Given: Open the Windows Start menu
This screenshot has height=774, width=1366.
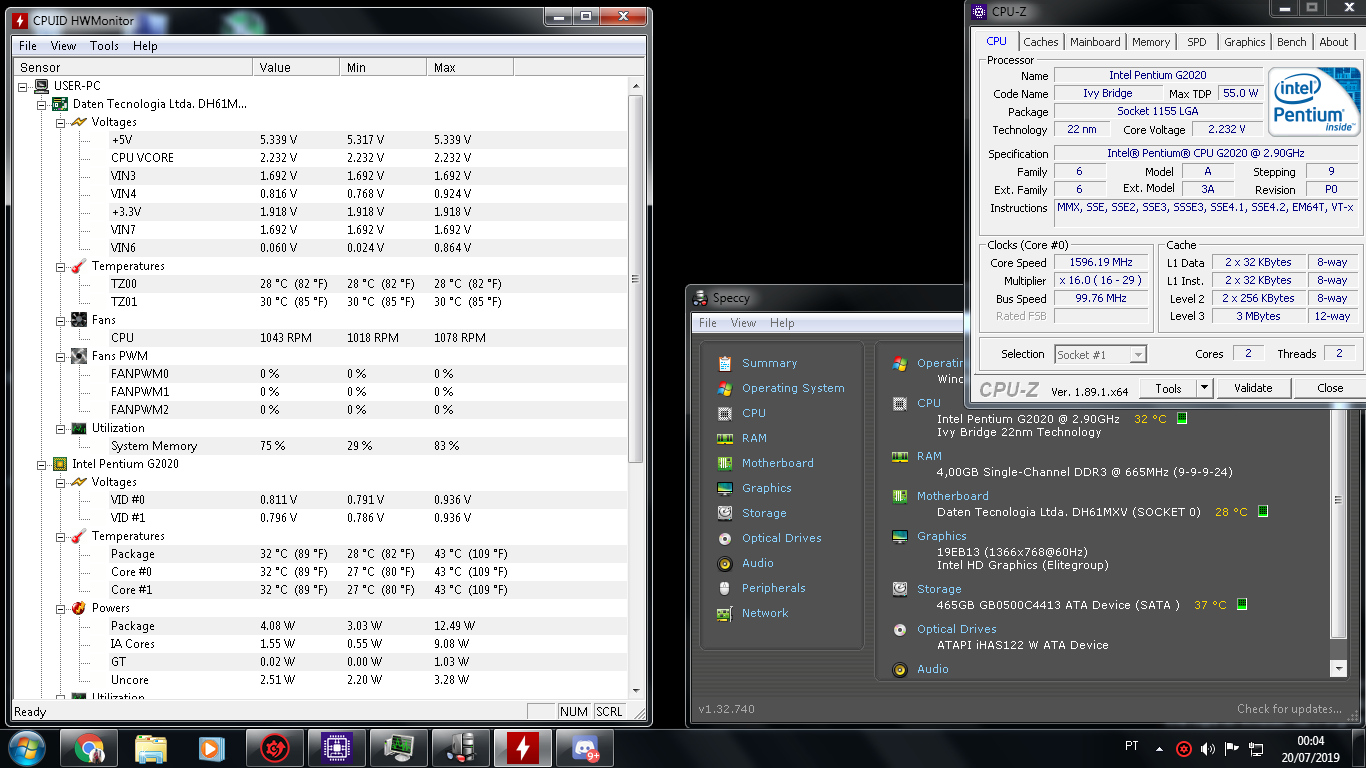Looking at the screenshot, I should (x=27, y=748).
